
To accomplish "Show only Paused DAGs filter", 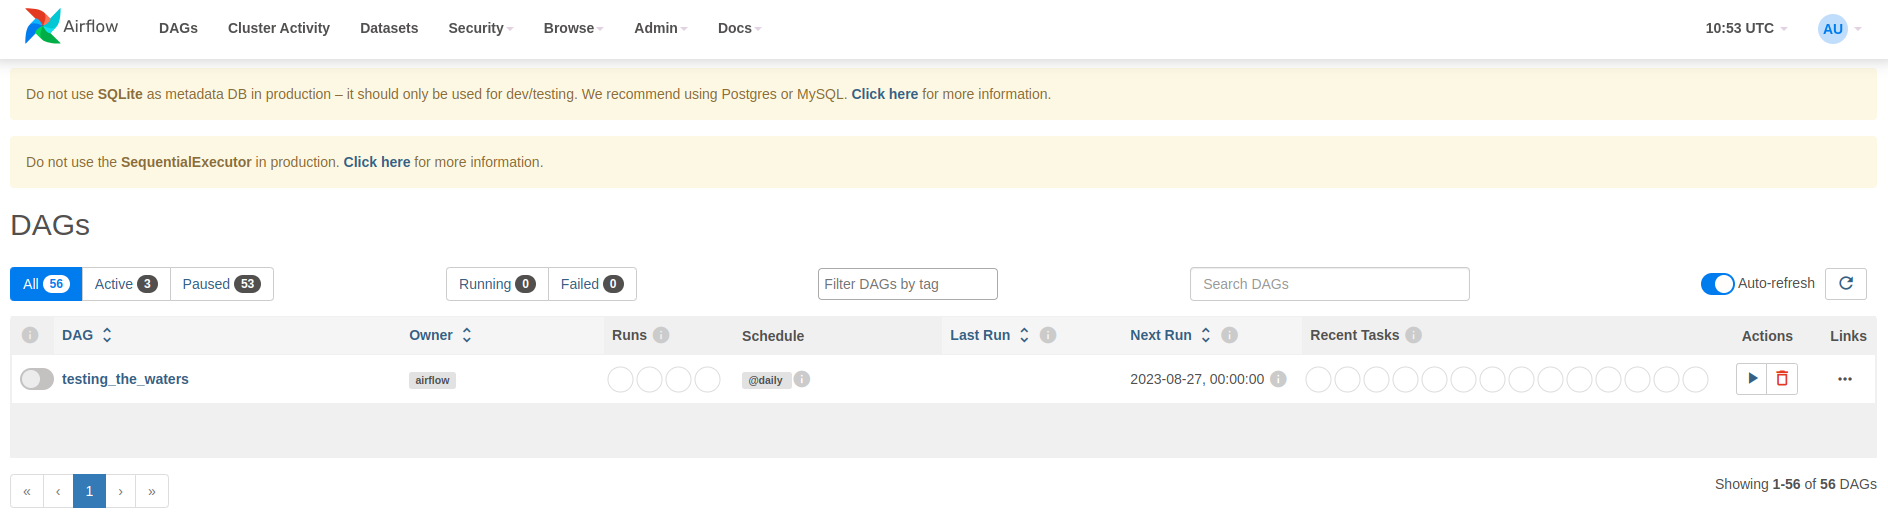I will coord(221,284).
